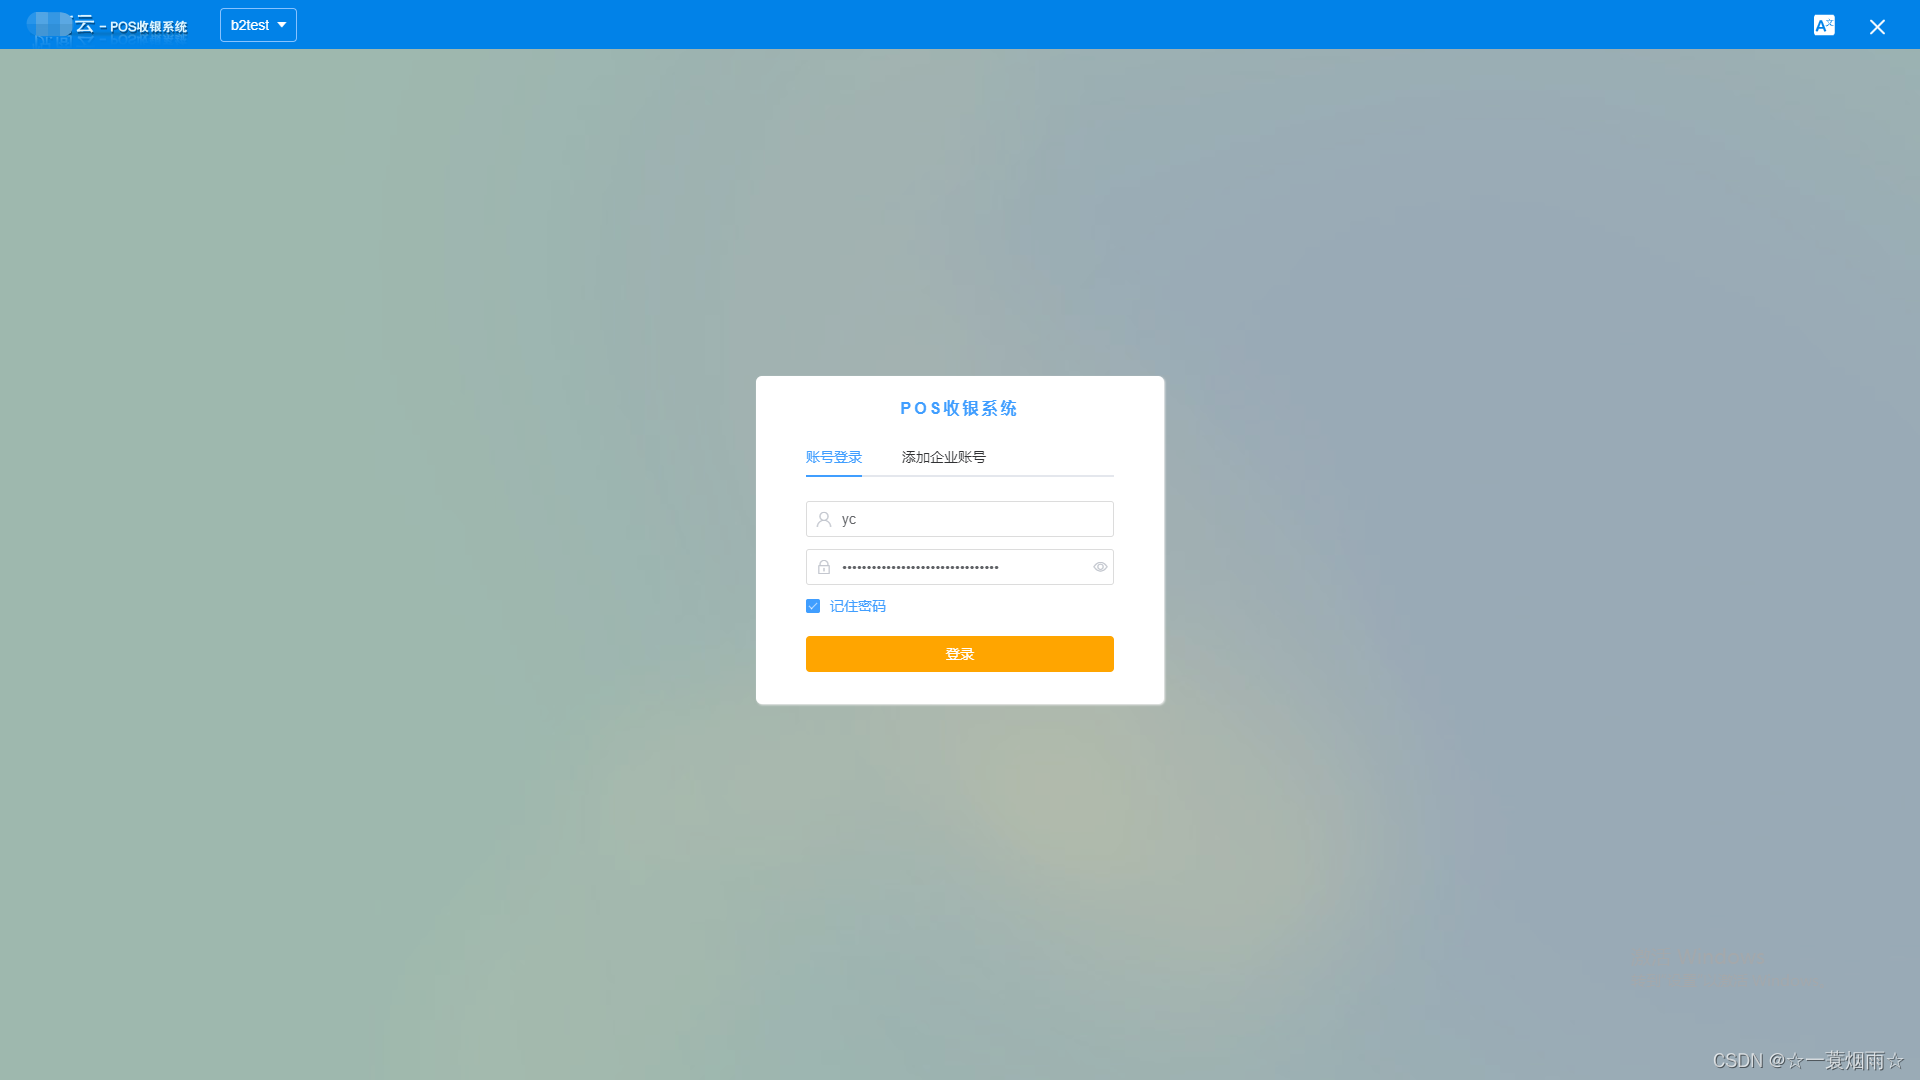Click the 登录 login button
The width and height of the screenshot is (1920, 1080).
tap(960, 654)
